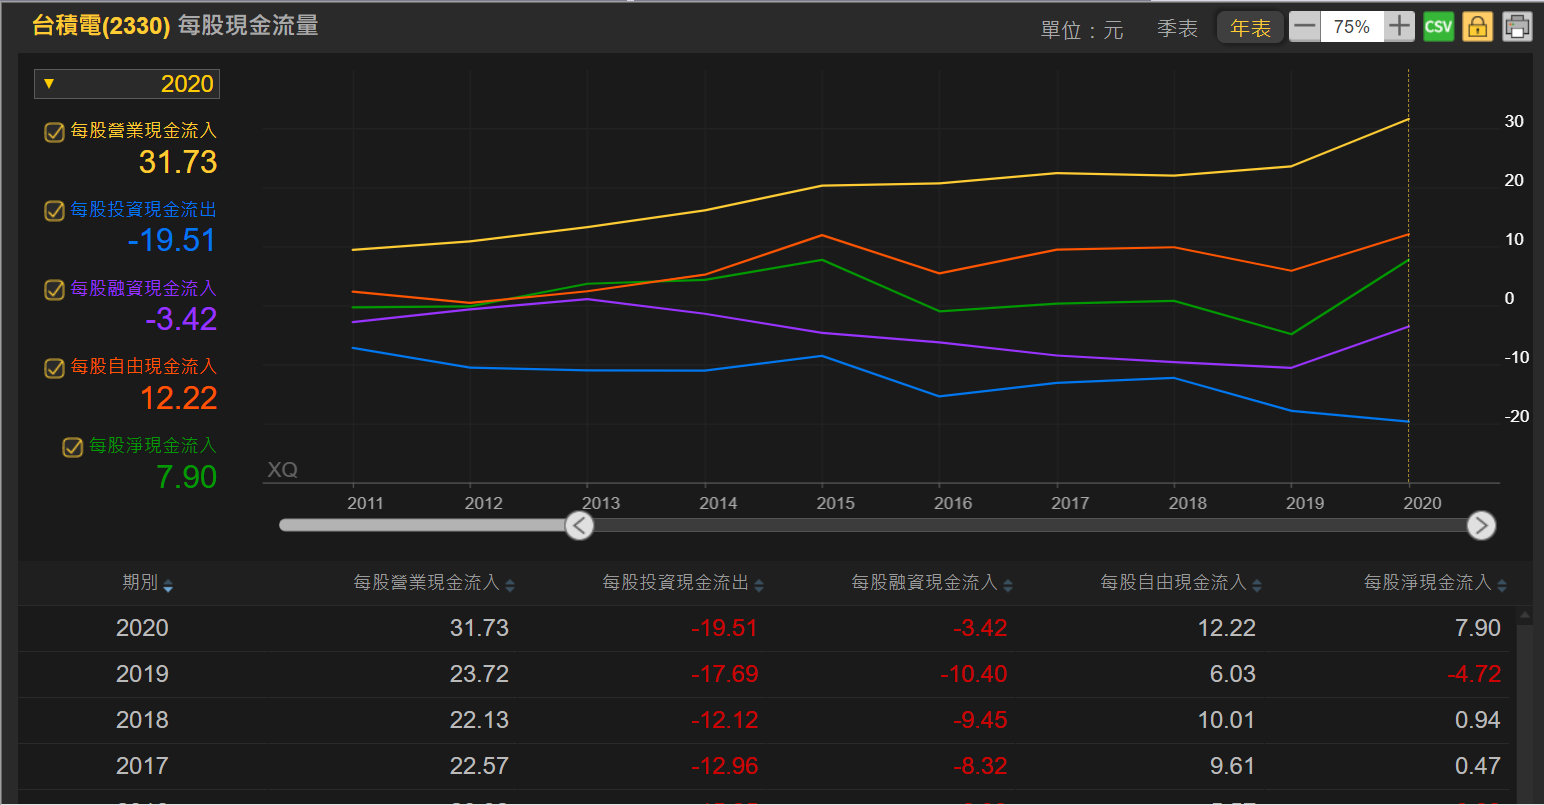
Task: Click the right range slider arrow handle
Action: 1481,525
